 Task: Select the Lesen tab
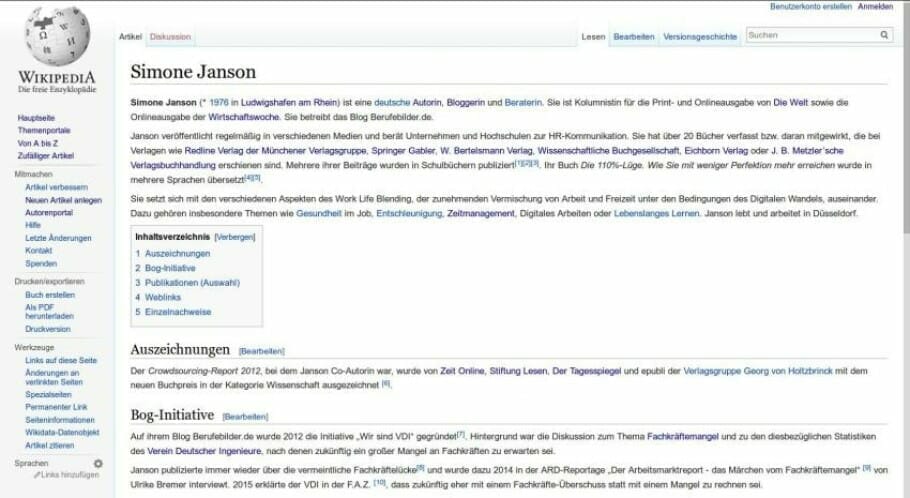tap(593, 37)
